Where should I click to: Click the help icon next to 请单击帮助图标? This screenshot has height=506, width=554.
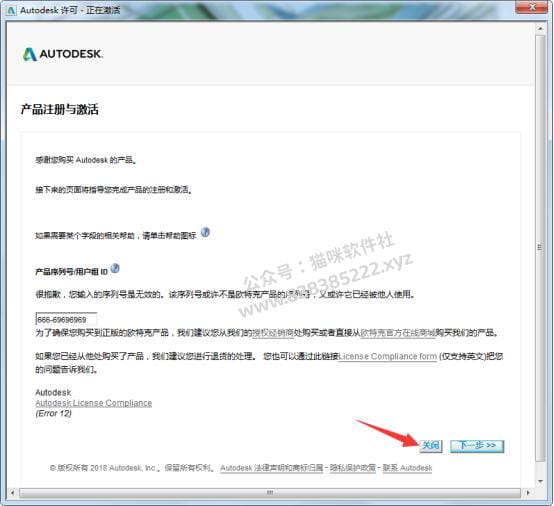pyautogui.click(x=205, y=232)
